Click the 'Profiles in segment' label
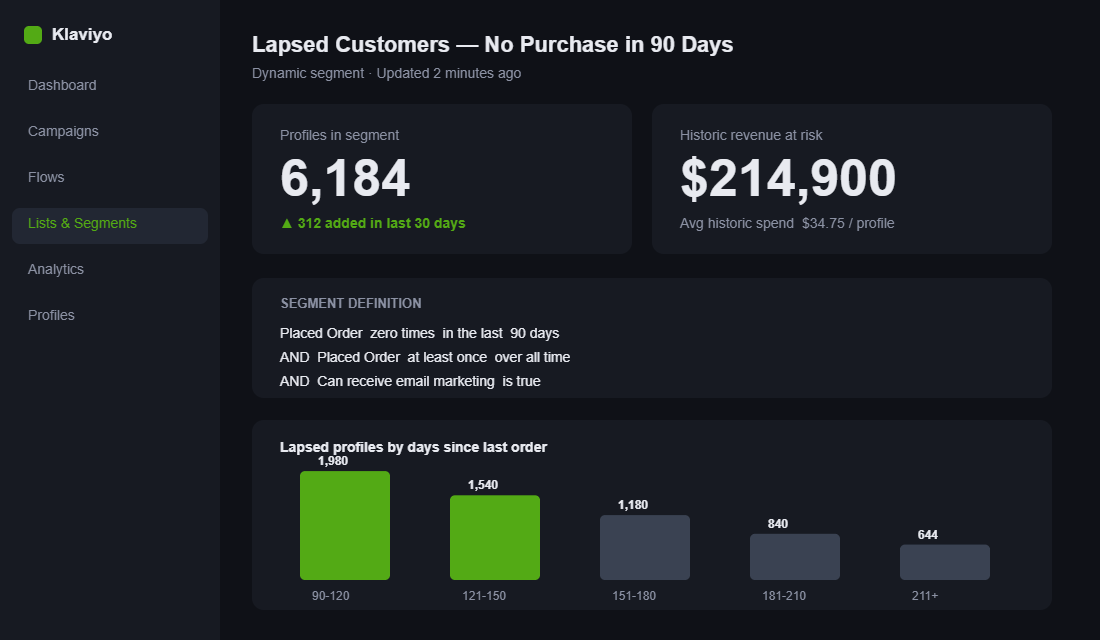Viewport: 1100px width, 640px height. [340, 135]
